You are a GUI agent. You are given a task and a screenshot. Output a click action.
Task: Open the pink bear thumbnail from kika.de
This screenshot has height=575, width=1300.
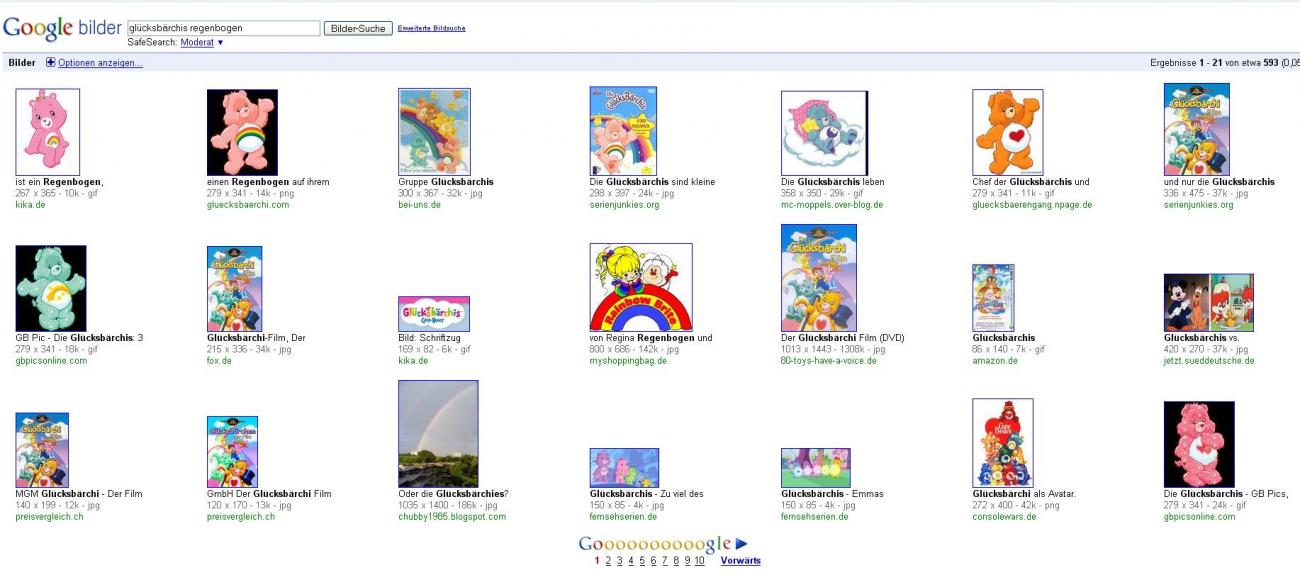click(47, 132)
